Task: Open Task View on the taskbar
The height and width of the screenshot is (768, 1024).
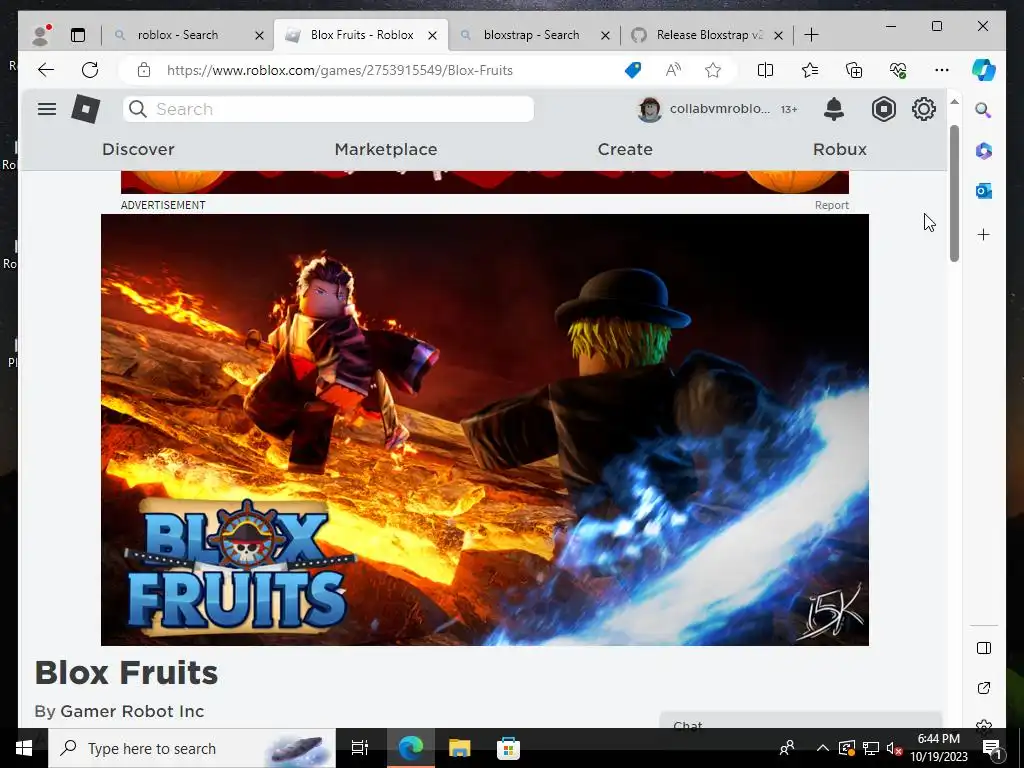Action: (x=360, y=748)
